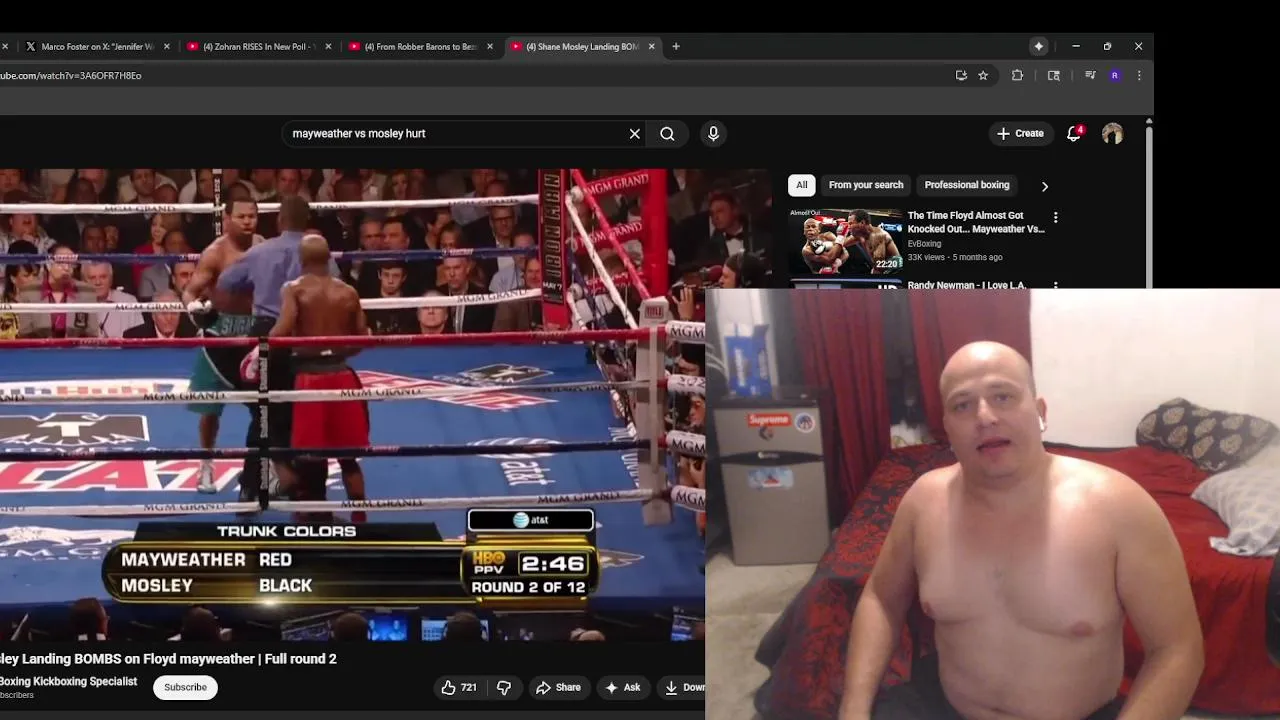
Task: Click video title Landing BOMBS on Floyd mayweather
Action: tap(168, 659)
